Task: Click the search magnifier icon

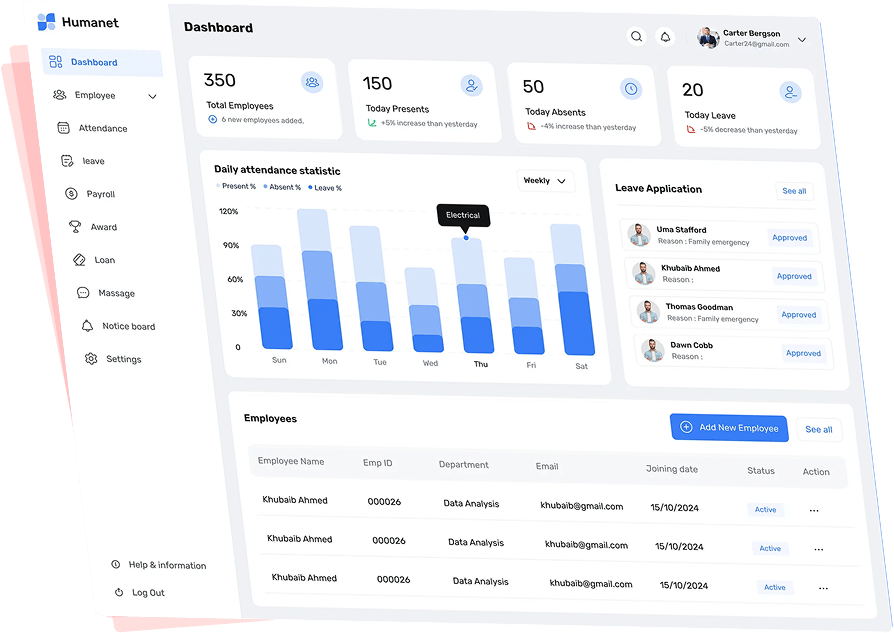Action: [x=636, y=36]
